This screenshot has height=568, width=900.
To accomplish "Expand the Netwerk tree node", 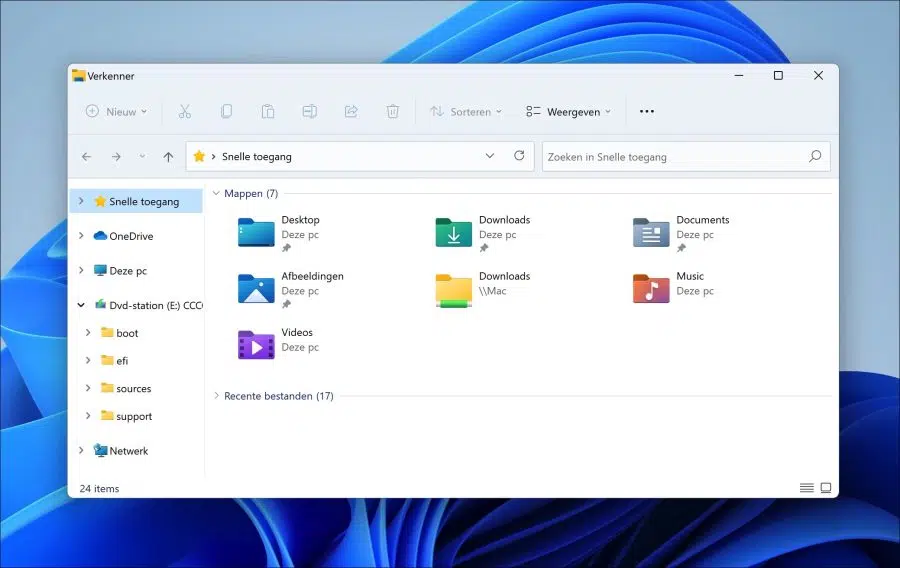I will tap(81, 450).
